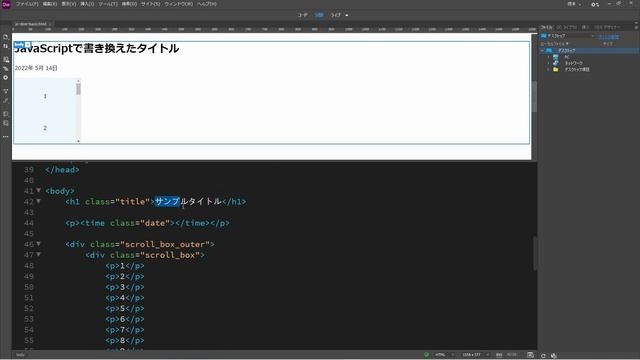Click the Apply Comment icon
The width and height of the screenshot is (640, 360).
click(6, 114)
